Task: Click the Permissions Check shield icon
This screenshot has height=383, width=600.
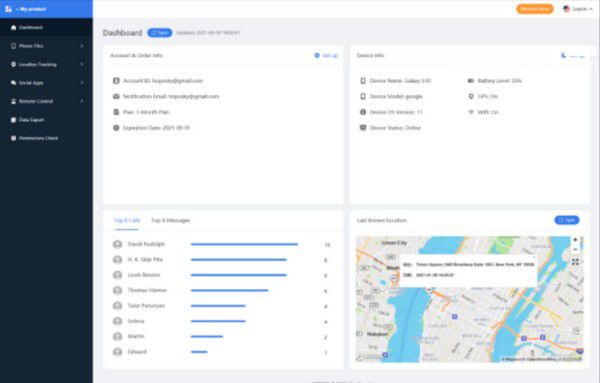Action: tap(13, 138)
